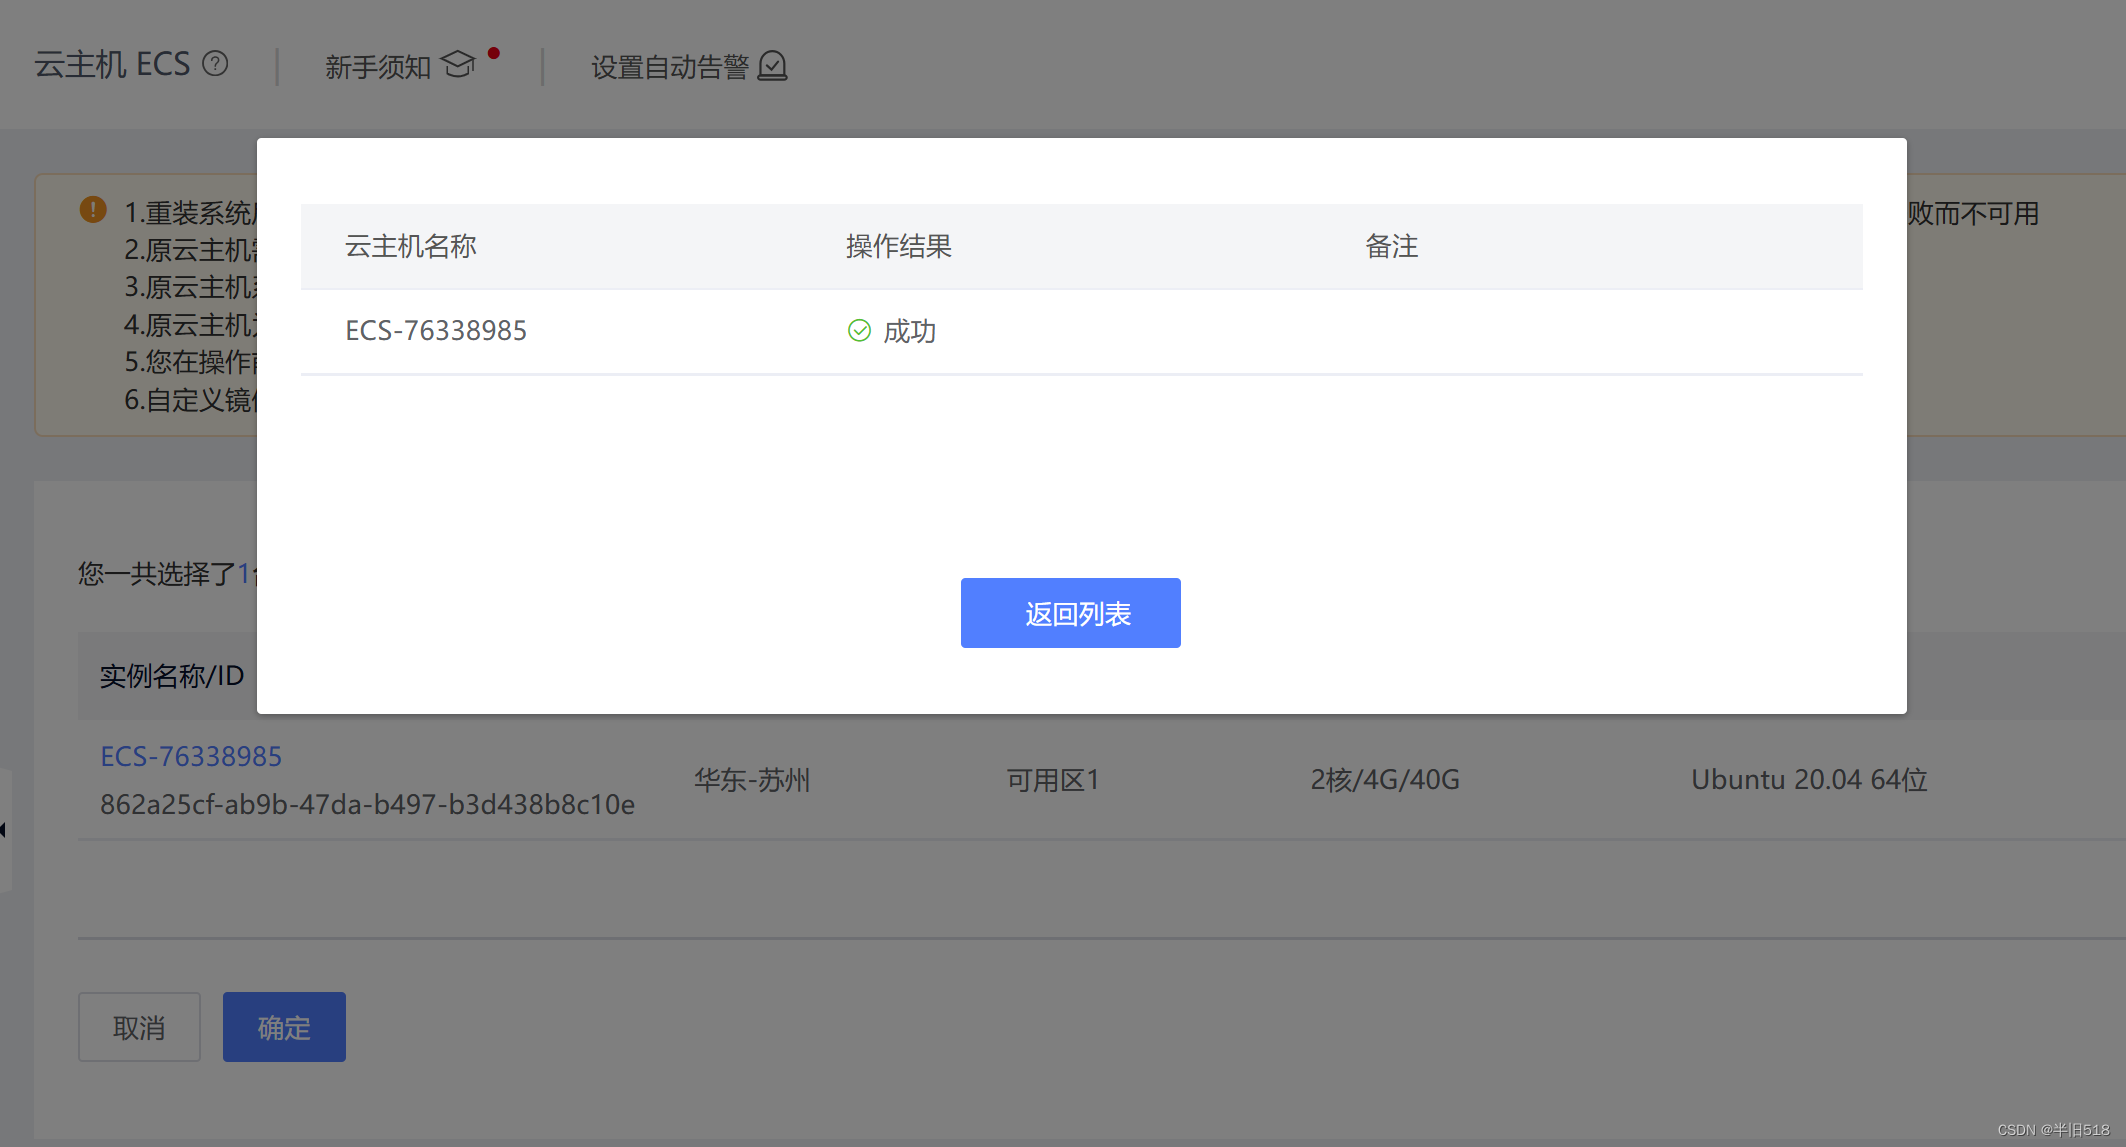Click the help icon beside 云主机 ECS
The height and width of the screenshot is (1147, 2126).
pos(215,64)
